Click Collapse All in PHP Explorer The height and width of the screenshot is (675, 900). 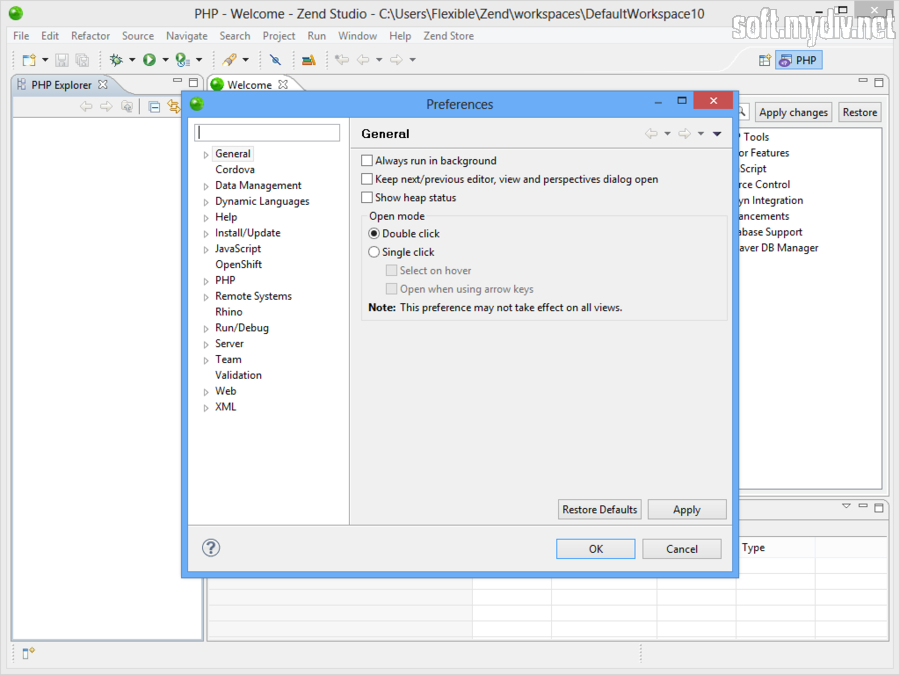tap(154, 107)
